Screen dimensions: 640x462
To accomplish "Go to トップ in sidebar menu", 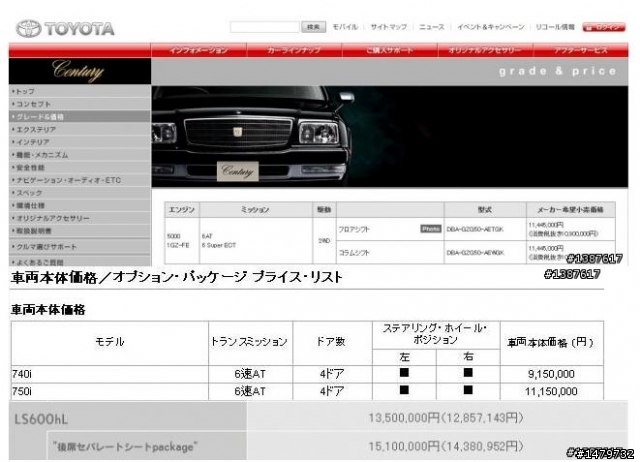I will coord(80,91).
